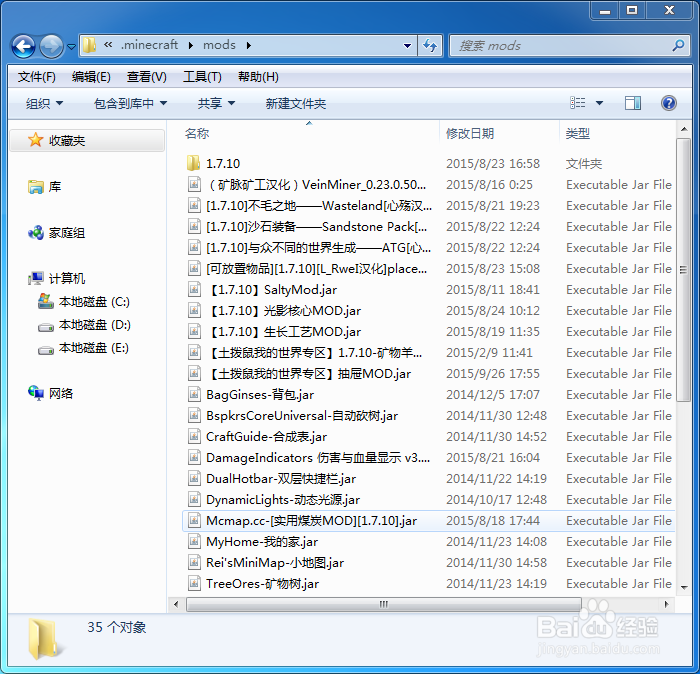The width and height of the screenshot is (700, 674).
Task: Change view with the view icon
Action: coord(578,103)
